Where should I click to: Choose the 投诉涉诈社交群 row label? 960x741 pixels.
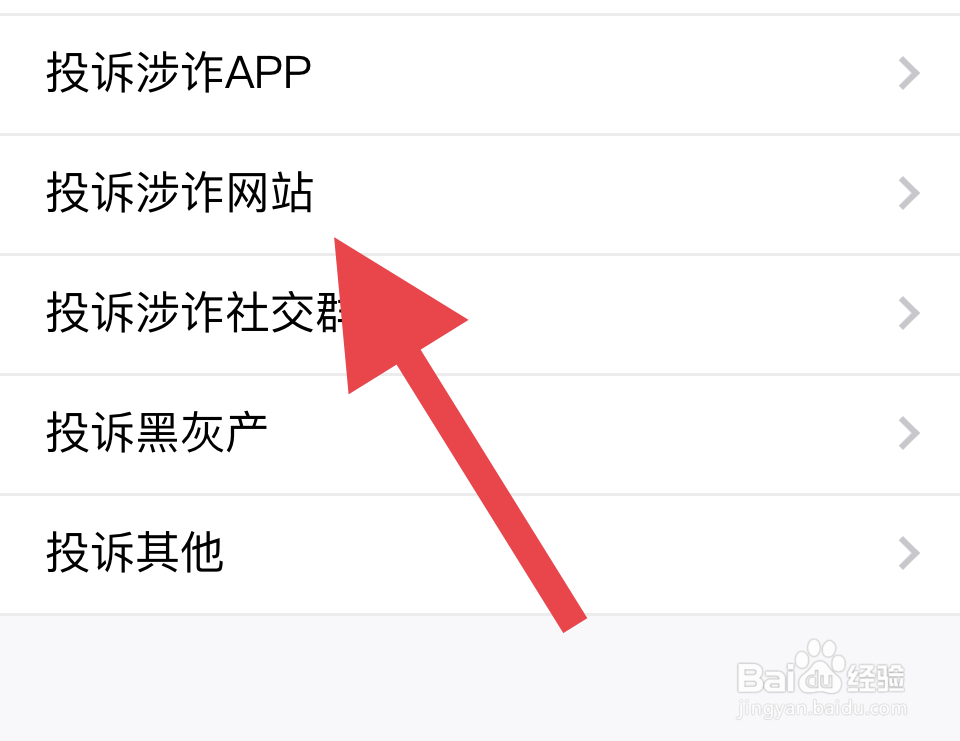click(197, 313)
